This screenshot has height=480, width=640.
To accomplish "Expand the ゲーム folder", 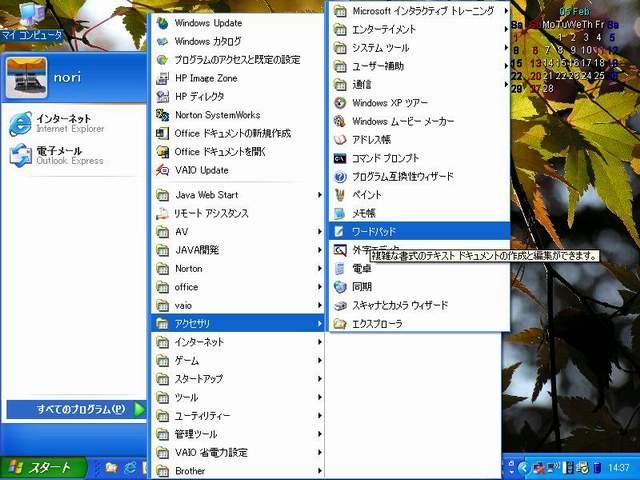I will tap(238, 360).
